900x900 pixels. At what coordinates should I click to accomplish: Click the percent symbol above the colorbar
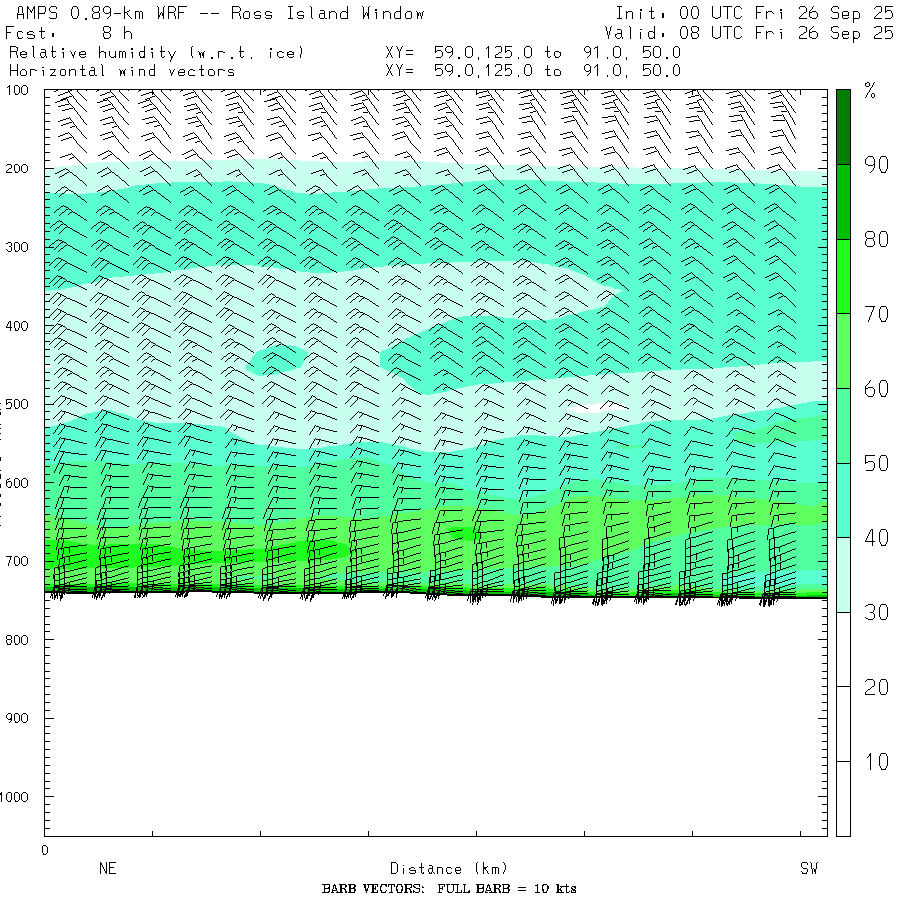pos(870,92)
